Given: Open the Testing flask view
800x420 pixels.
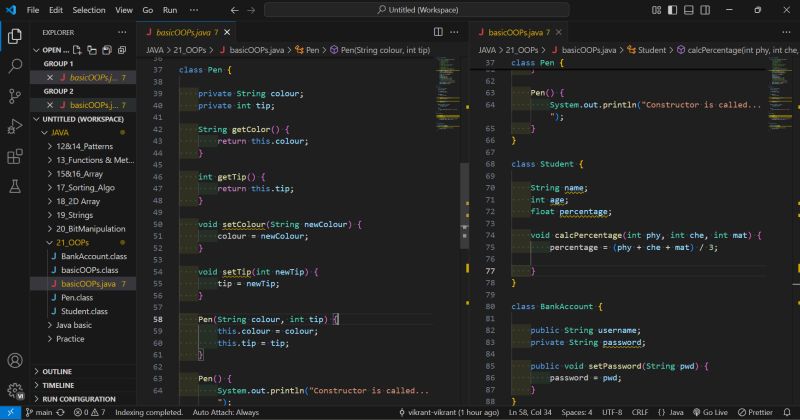Looking at the screenshot, I should pos(15,186).
